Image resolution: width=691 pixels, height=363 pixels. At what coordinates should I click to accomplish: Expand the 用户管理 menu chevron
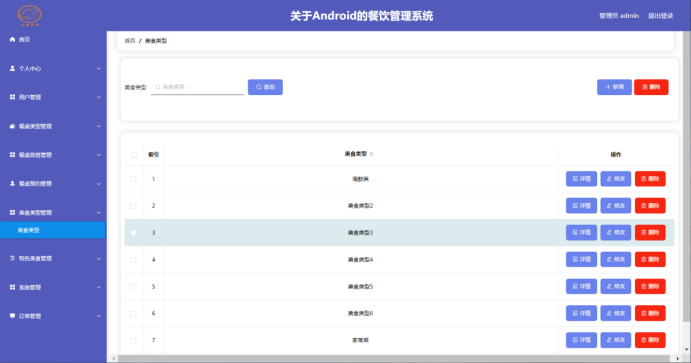[x=99, y=97]
